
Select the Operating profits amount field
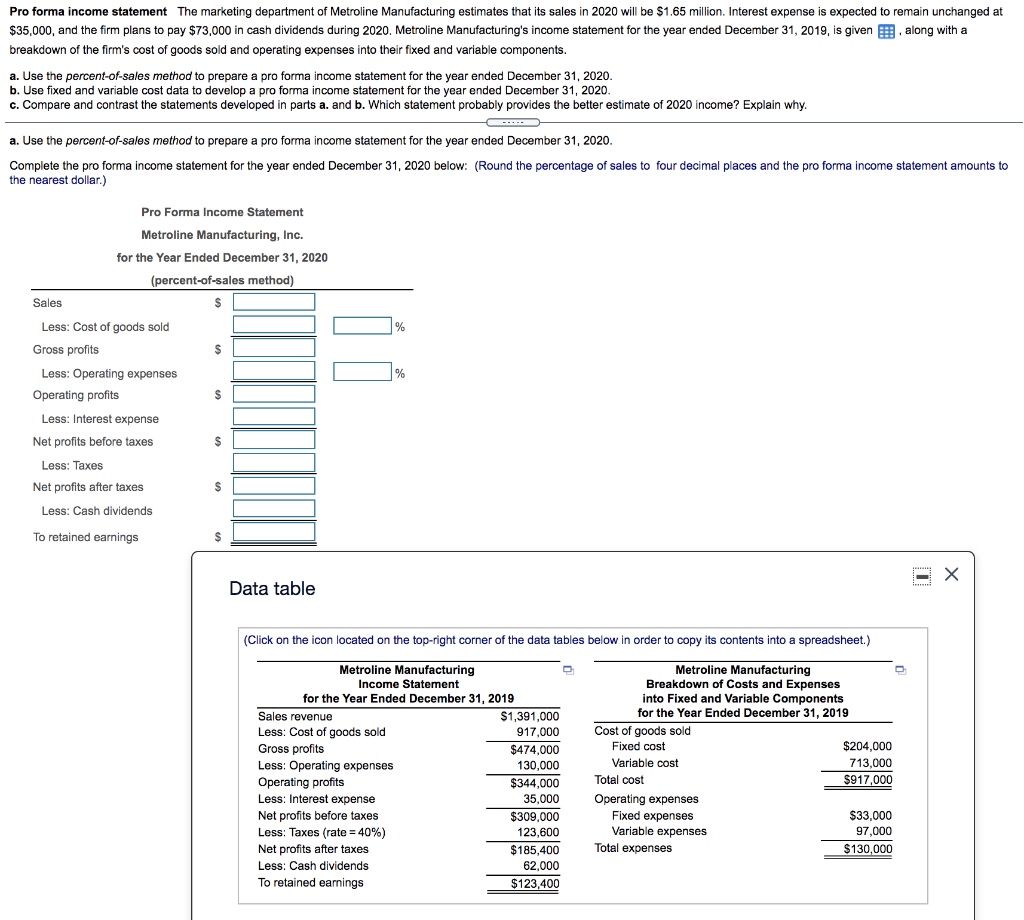(274, 394)
